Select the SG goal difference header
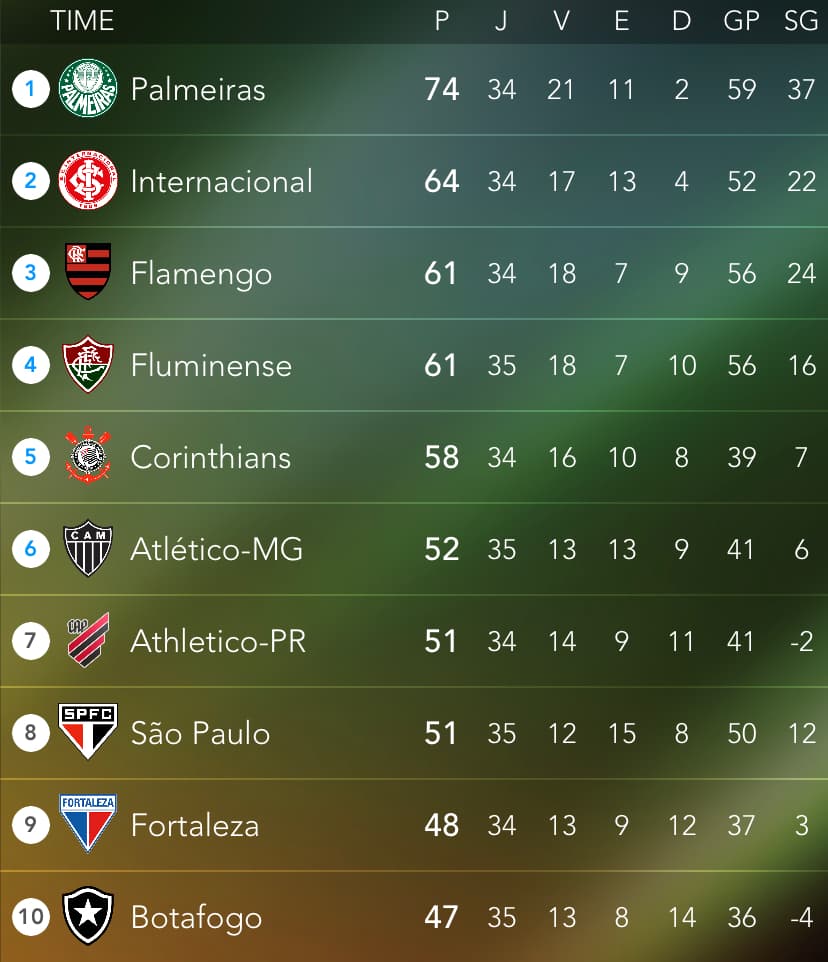This screenshot has height=962, width=828. click(800, 21)
